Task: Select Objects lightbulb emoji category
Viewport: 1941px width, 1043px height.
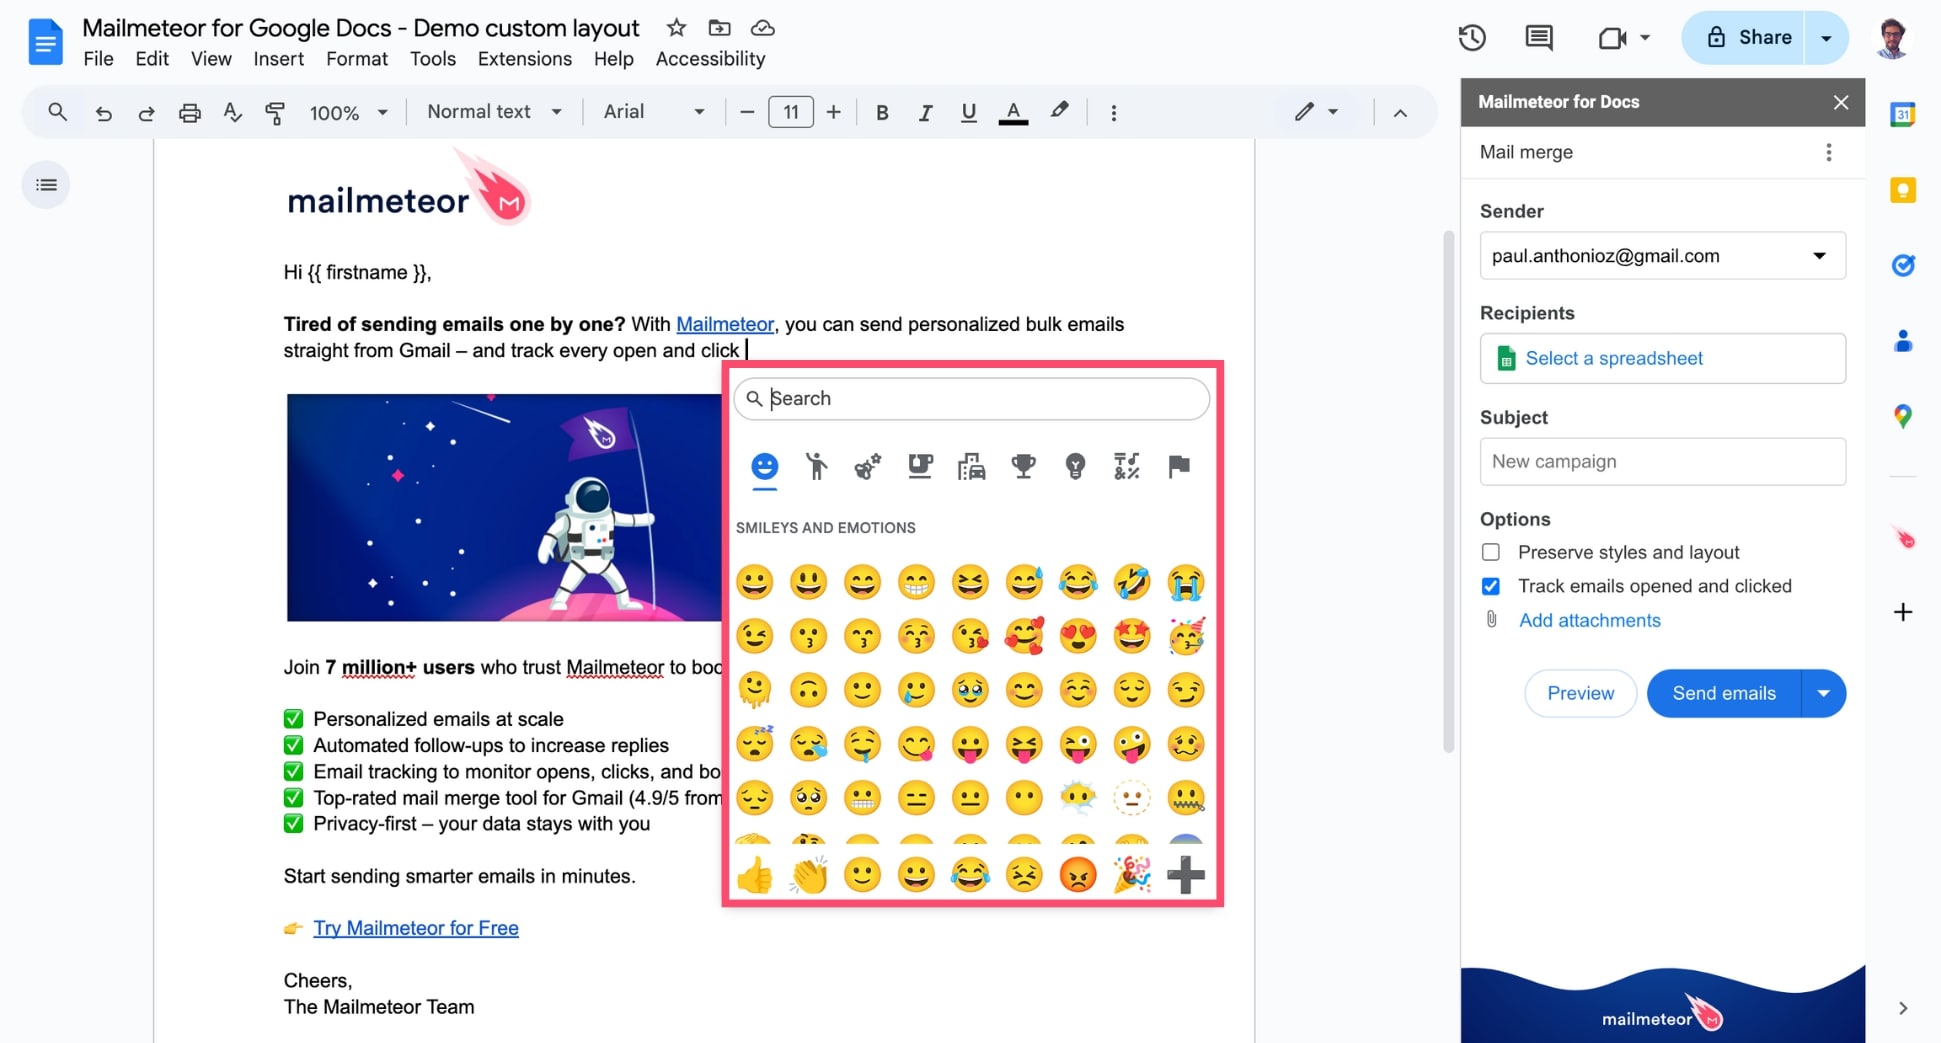Action: click(1075, 466)
